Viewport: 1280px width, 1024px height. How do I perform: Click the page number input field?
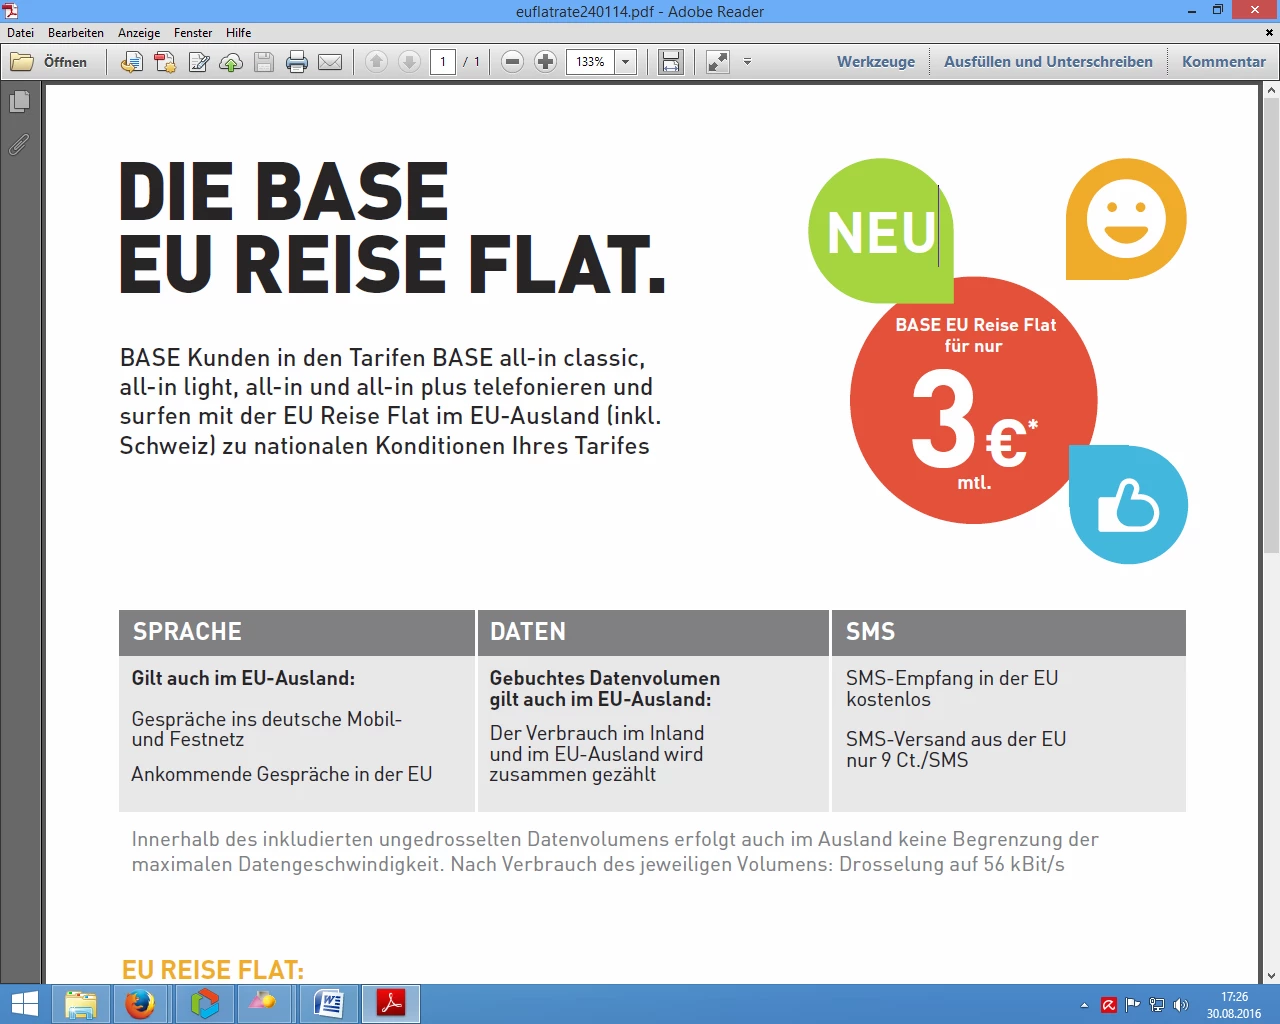point(443,62)
